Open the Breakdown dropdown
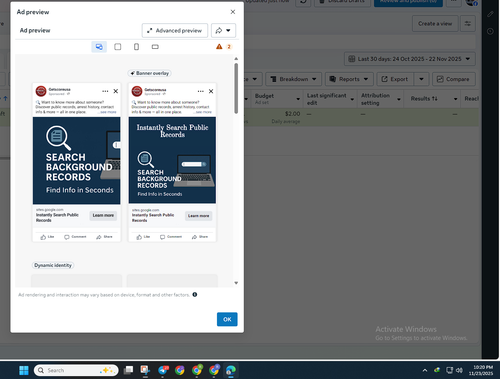 pyautogui.click(x=293, y=79)
